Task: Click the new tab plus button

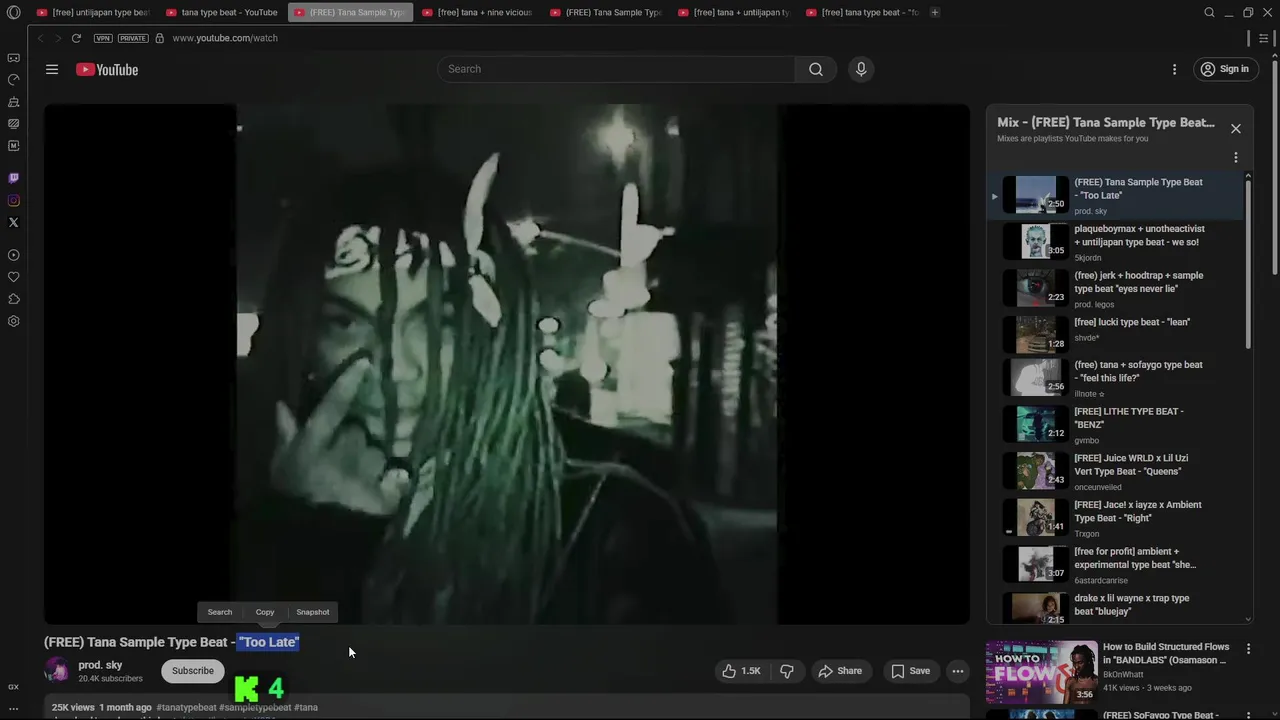Action: tap(935, 12)
